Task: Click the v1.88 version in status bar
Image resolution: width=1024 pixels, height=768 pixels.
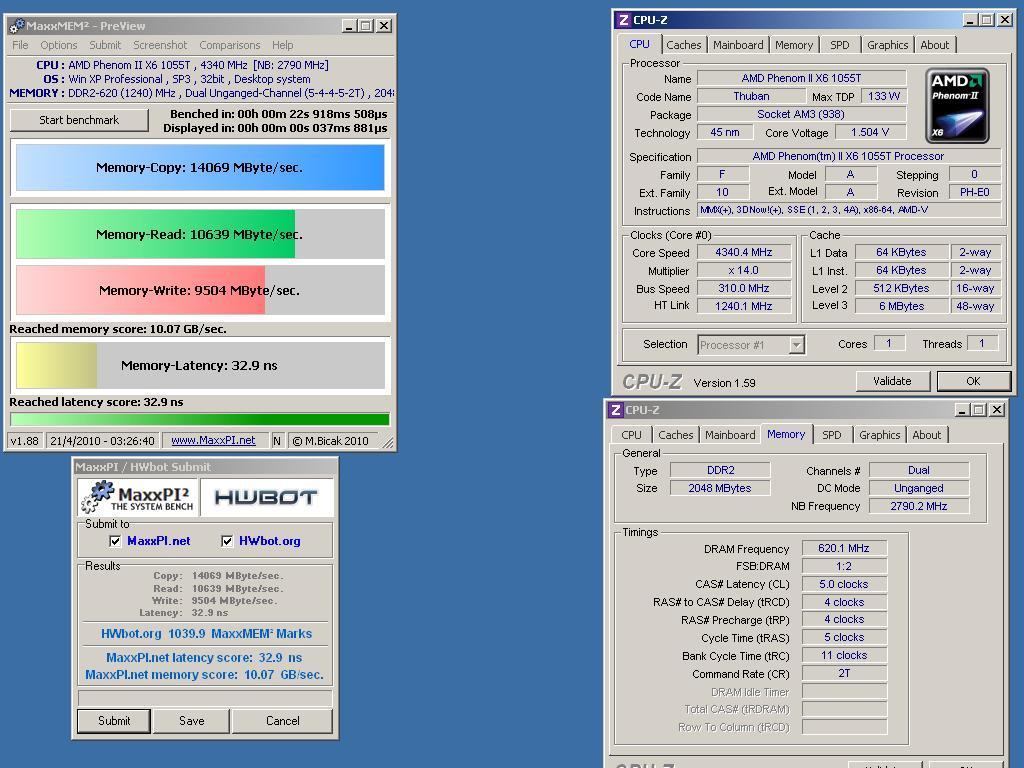Action: pyautogui.click(x=25, y=441)
